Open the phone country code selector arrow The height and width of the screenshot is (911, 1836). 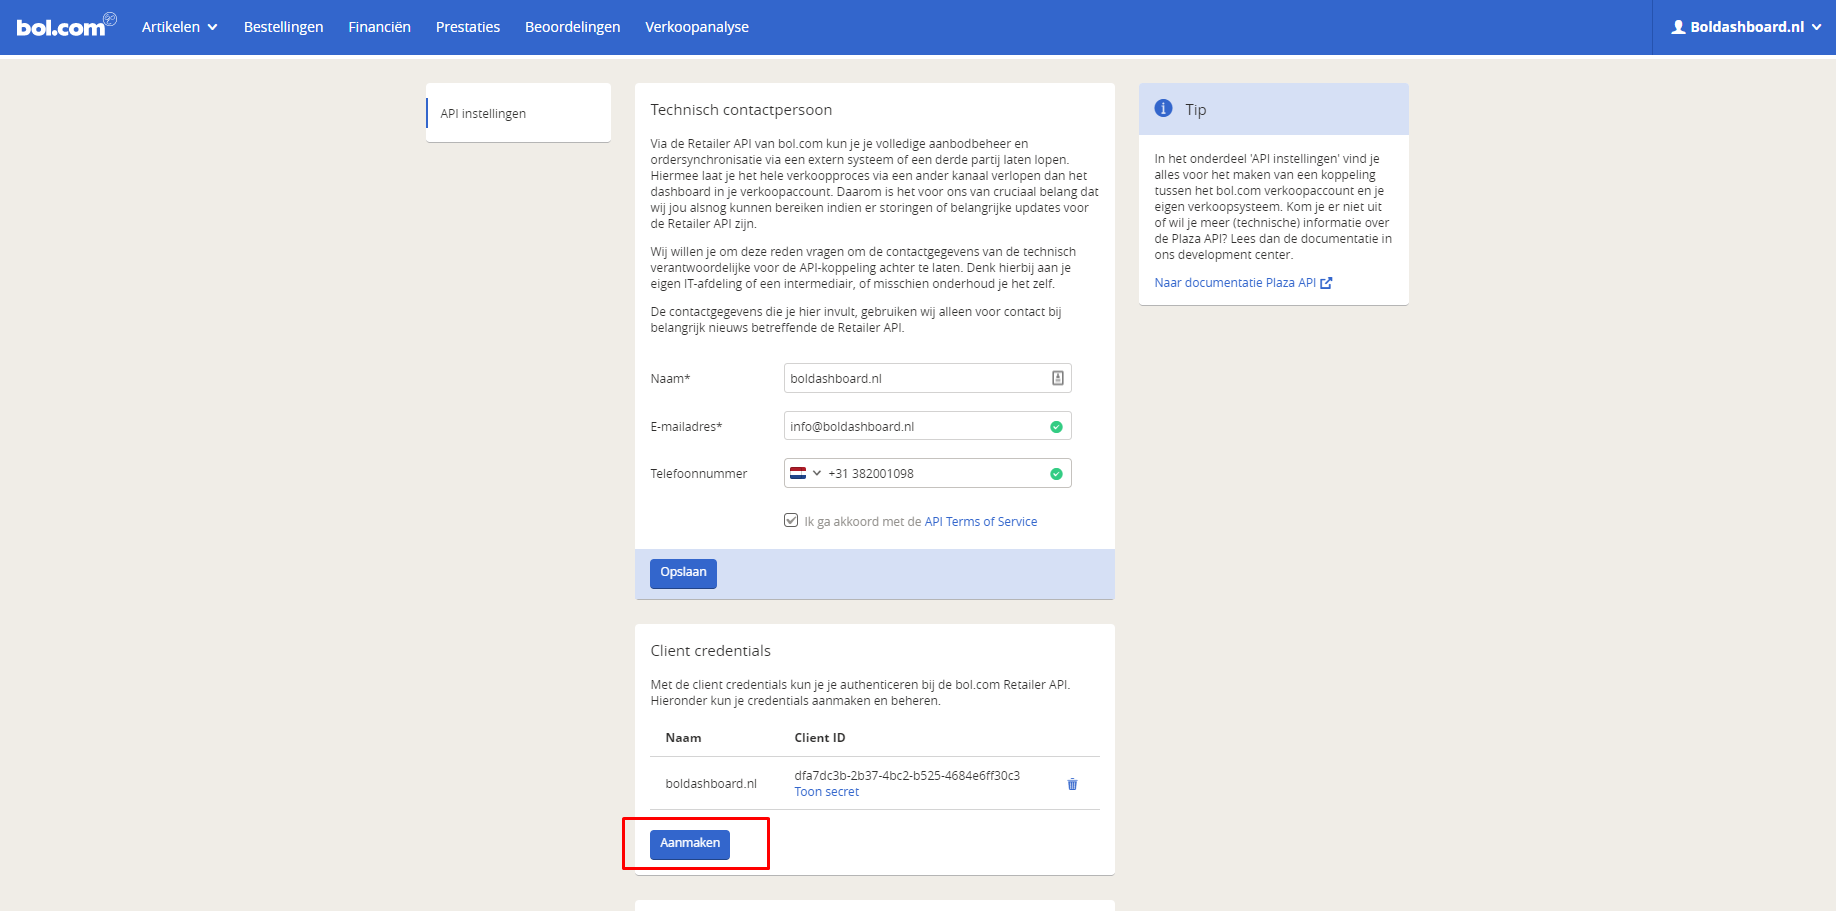[x=817, y=474]
